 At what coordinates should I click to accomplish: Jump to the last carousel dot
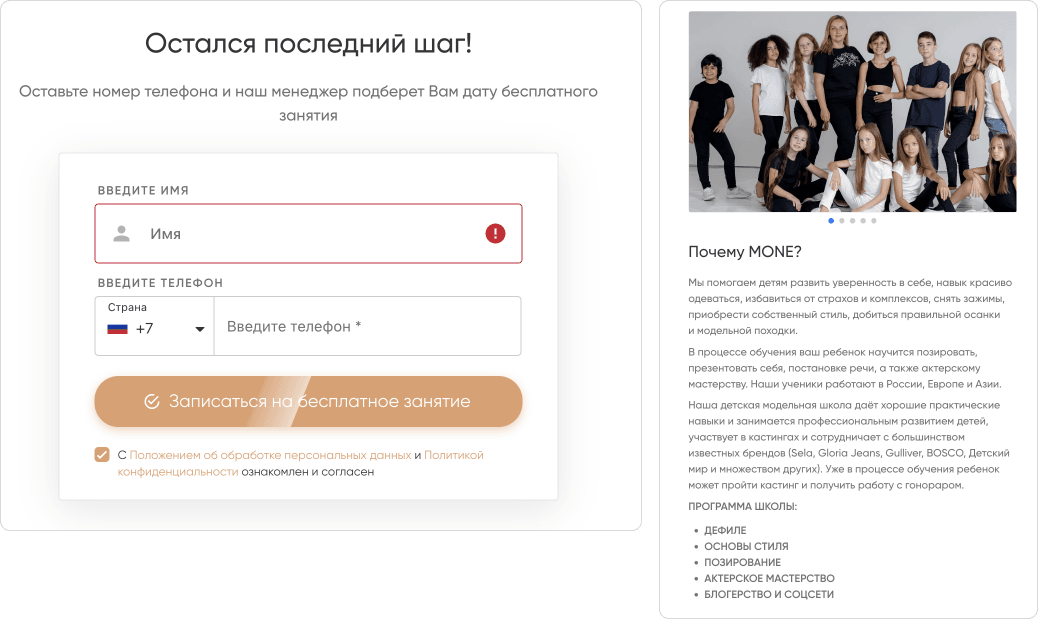coord(874,220)
